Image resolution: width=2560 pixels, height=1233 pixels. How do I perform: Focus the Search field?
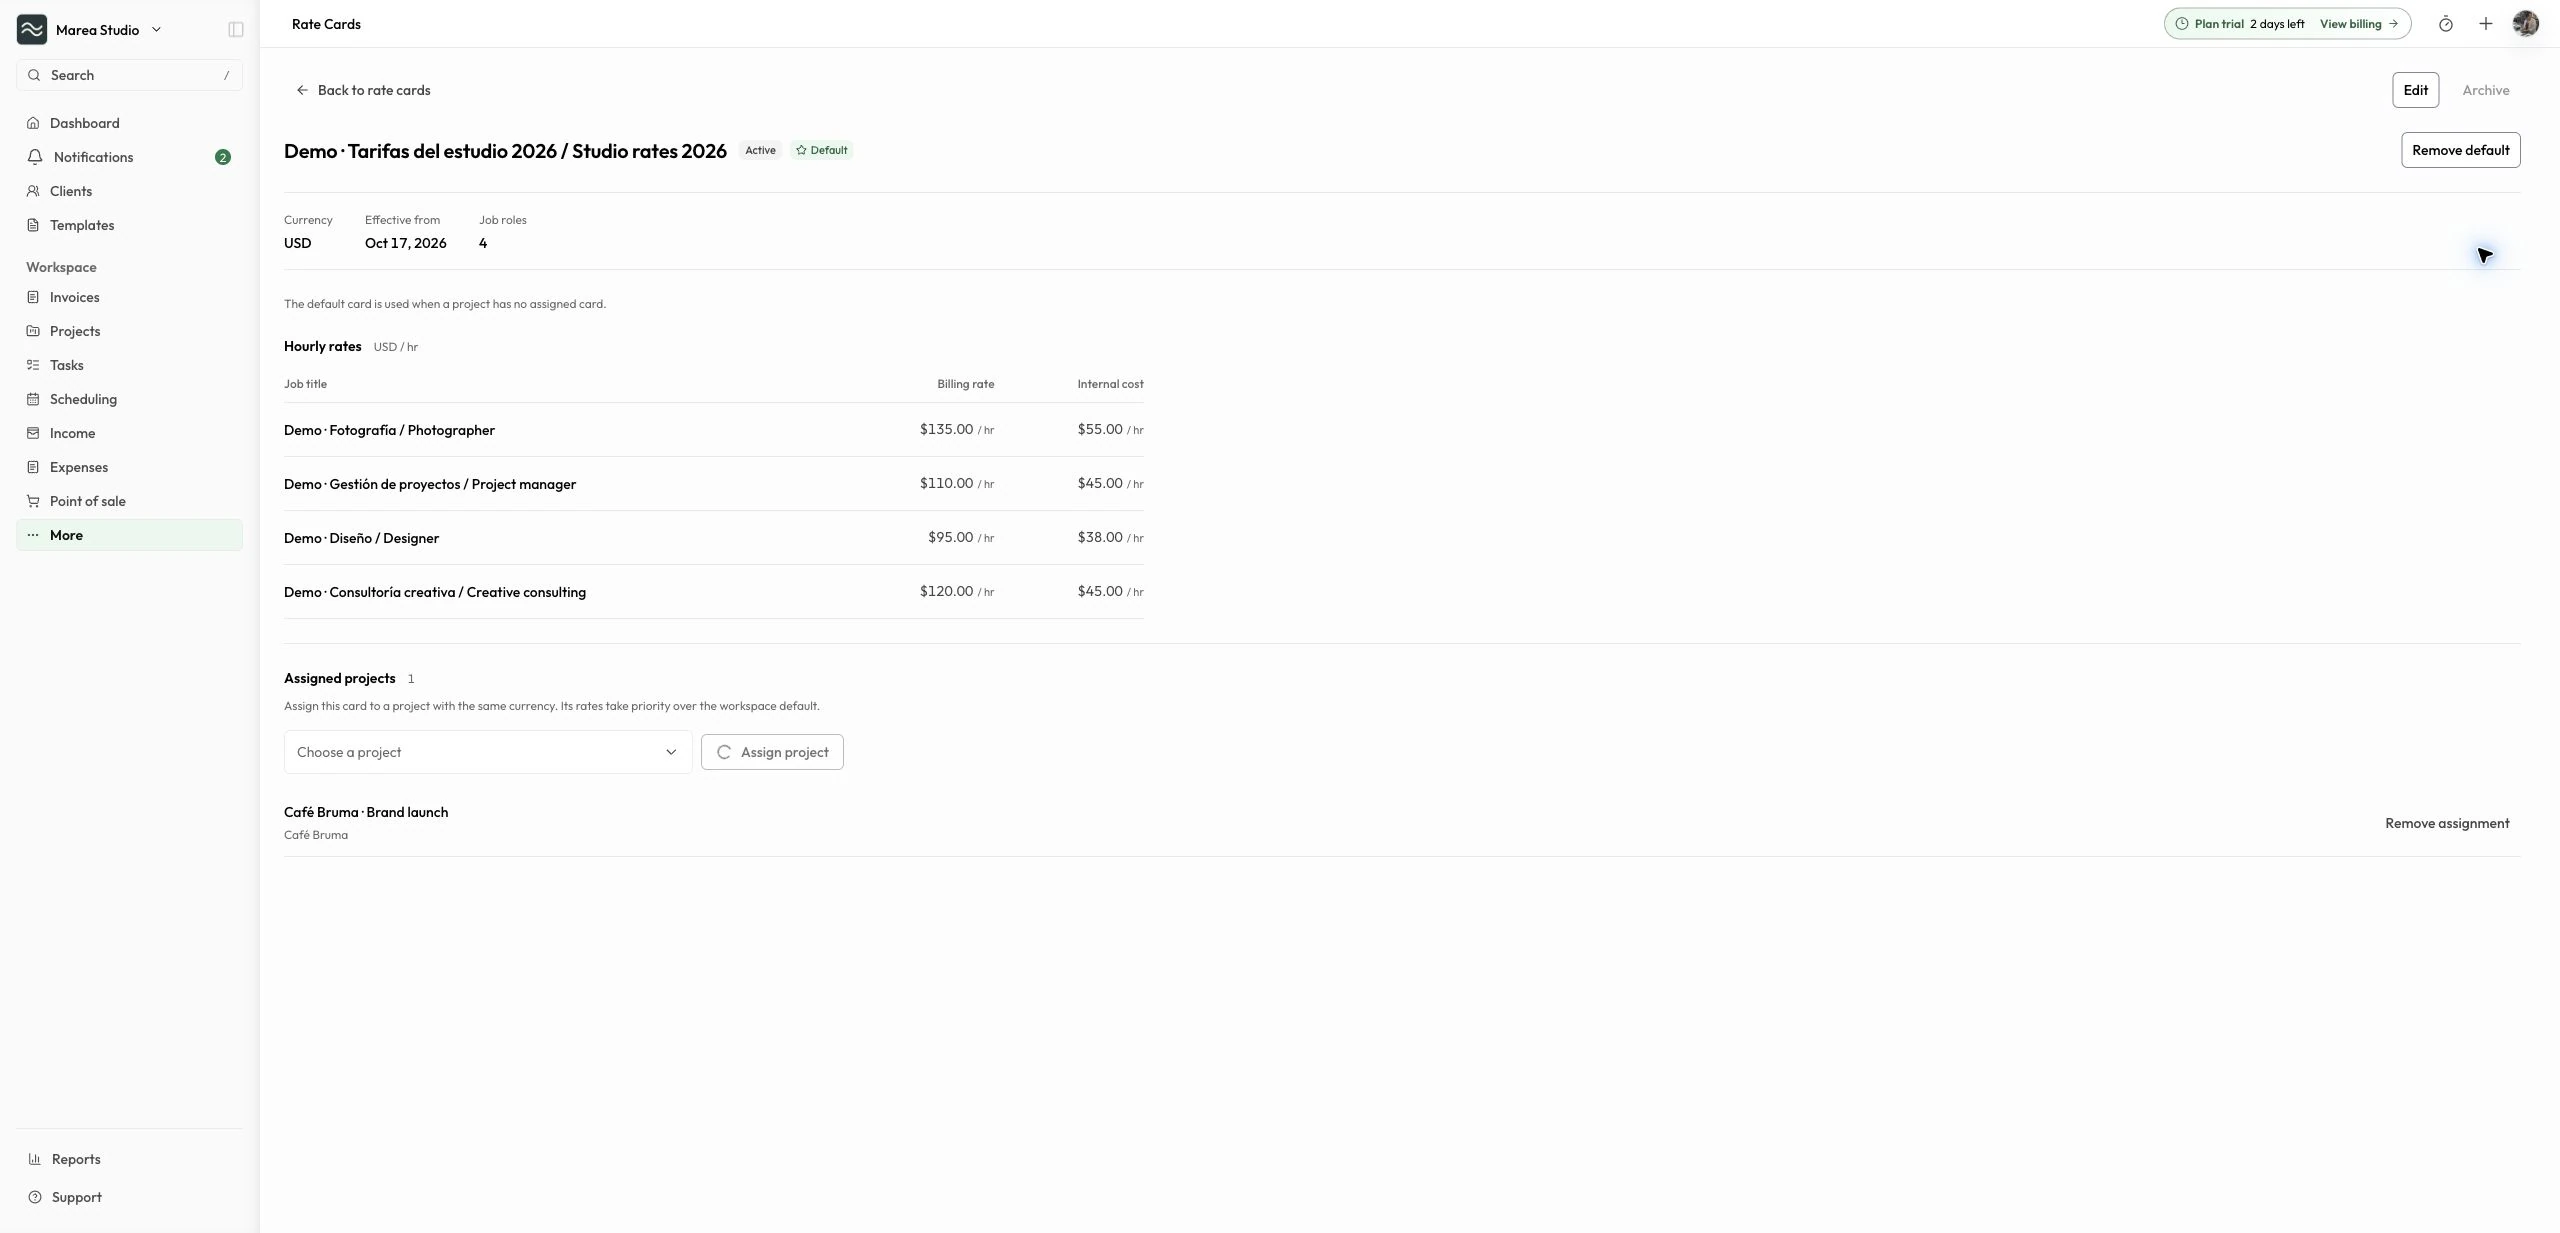[x=129, y=75]
